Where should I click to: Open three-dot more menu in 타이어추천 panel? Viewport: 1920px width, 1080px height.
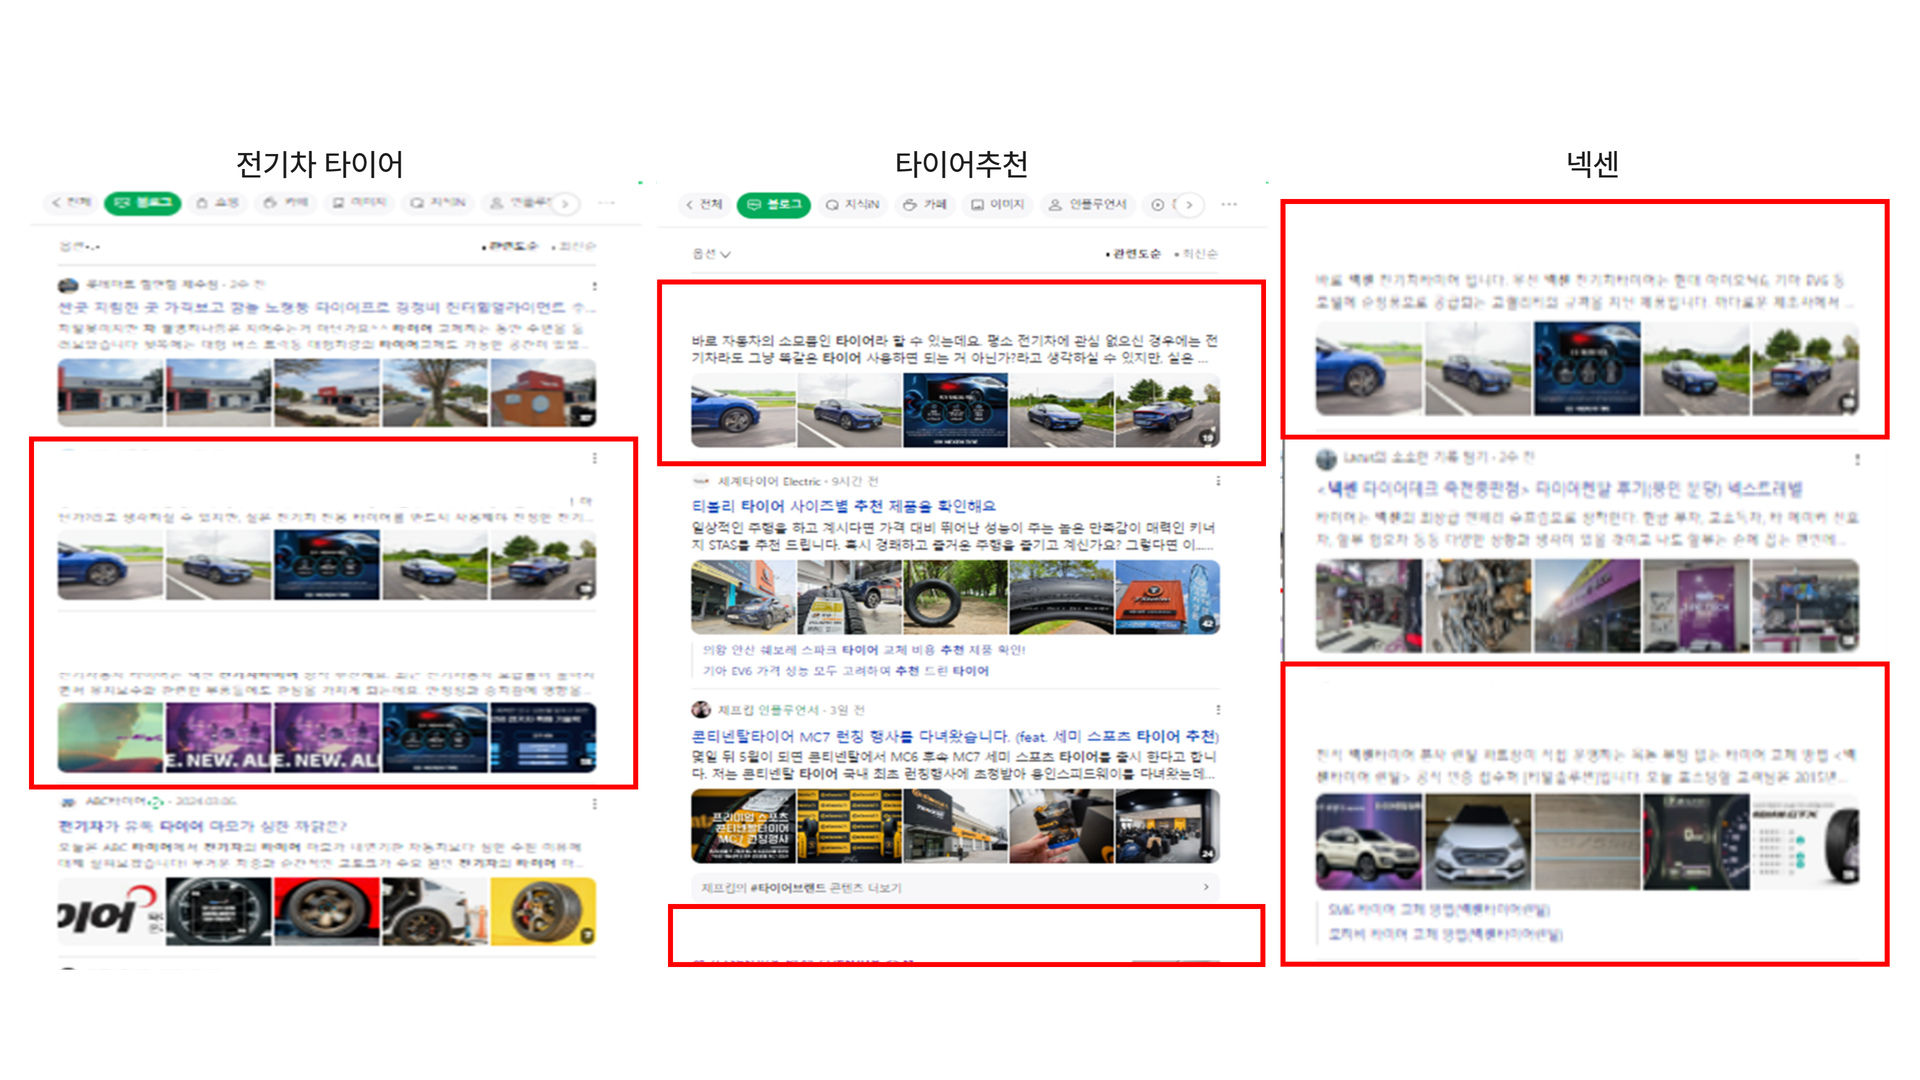[x=1229, y=205]
